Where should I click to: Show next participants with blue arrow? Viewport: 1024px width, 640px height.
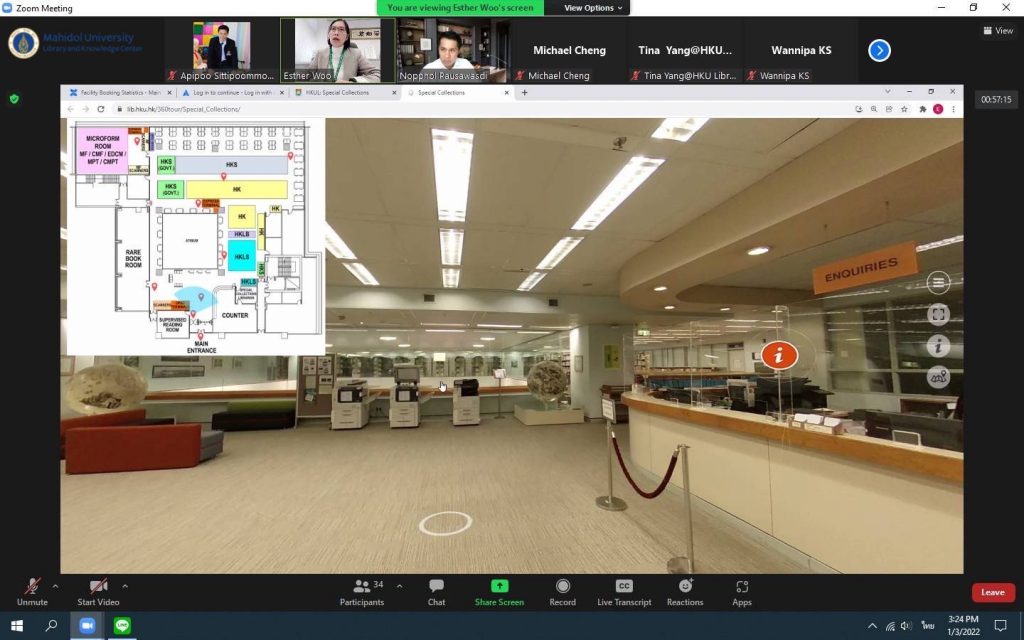click(879, 50)
